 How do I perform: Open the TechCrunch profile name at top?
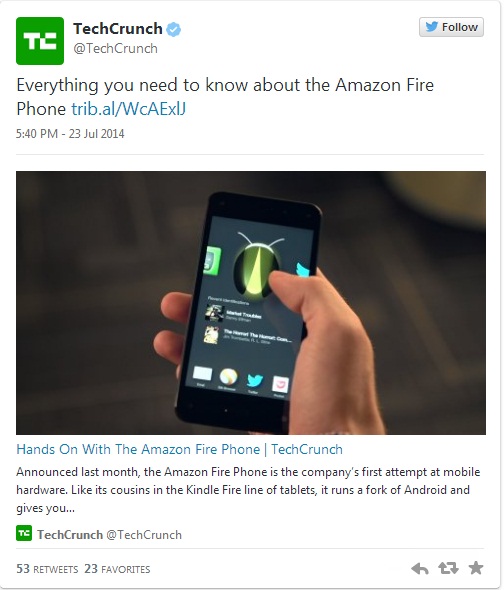click(x=117, y=29)
